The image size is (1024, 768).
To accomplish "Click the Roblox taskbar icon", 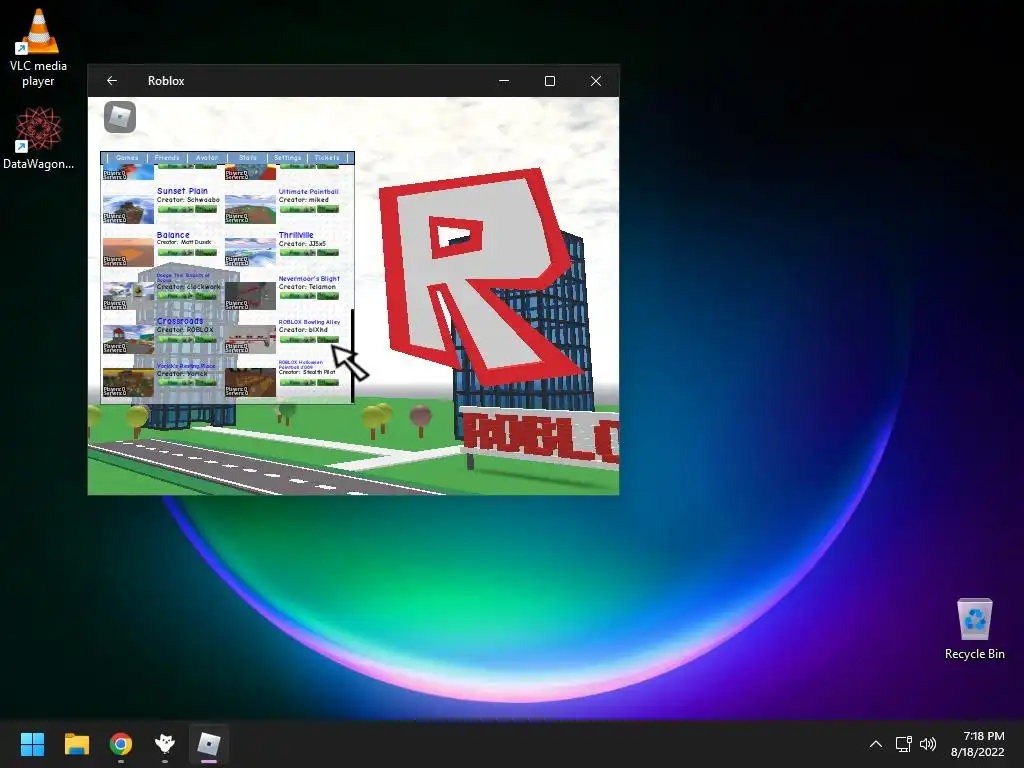I will (x=209, y=744).
